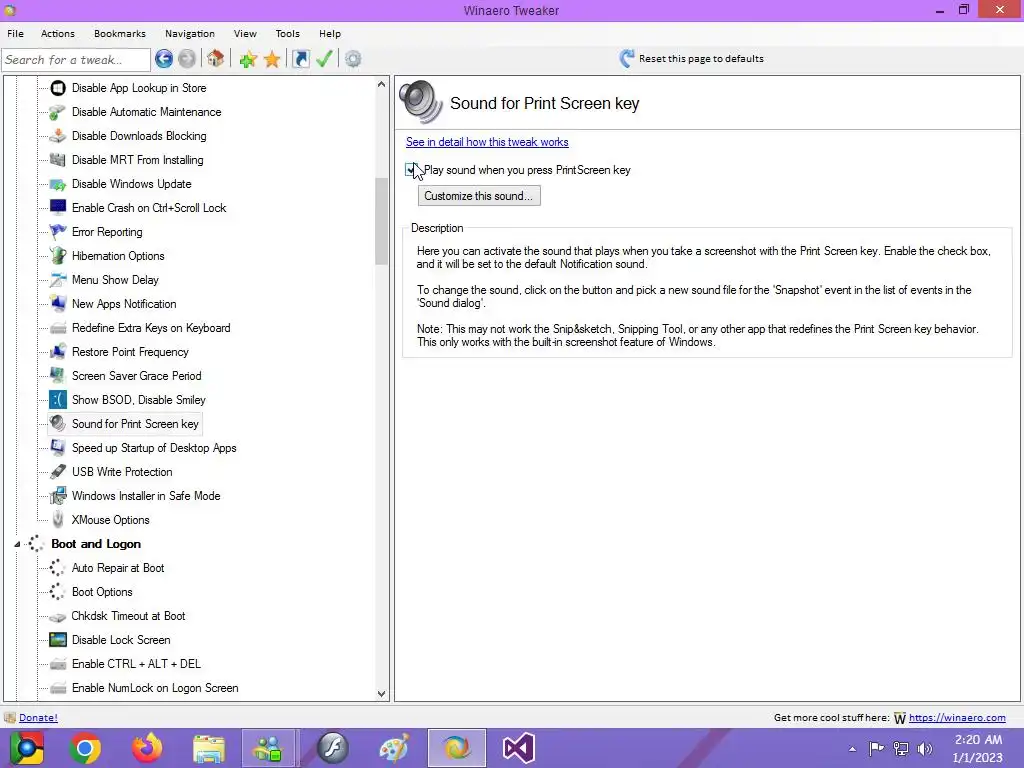Show hidden tray icons arrow

click(852, 749)
